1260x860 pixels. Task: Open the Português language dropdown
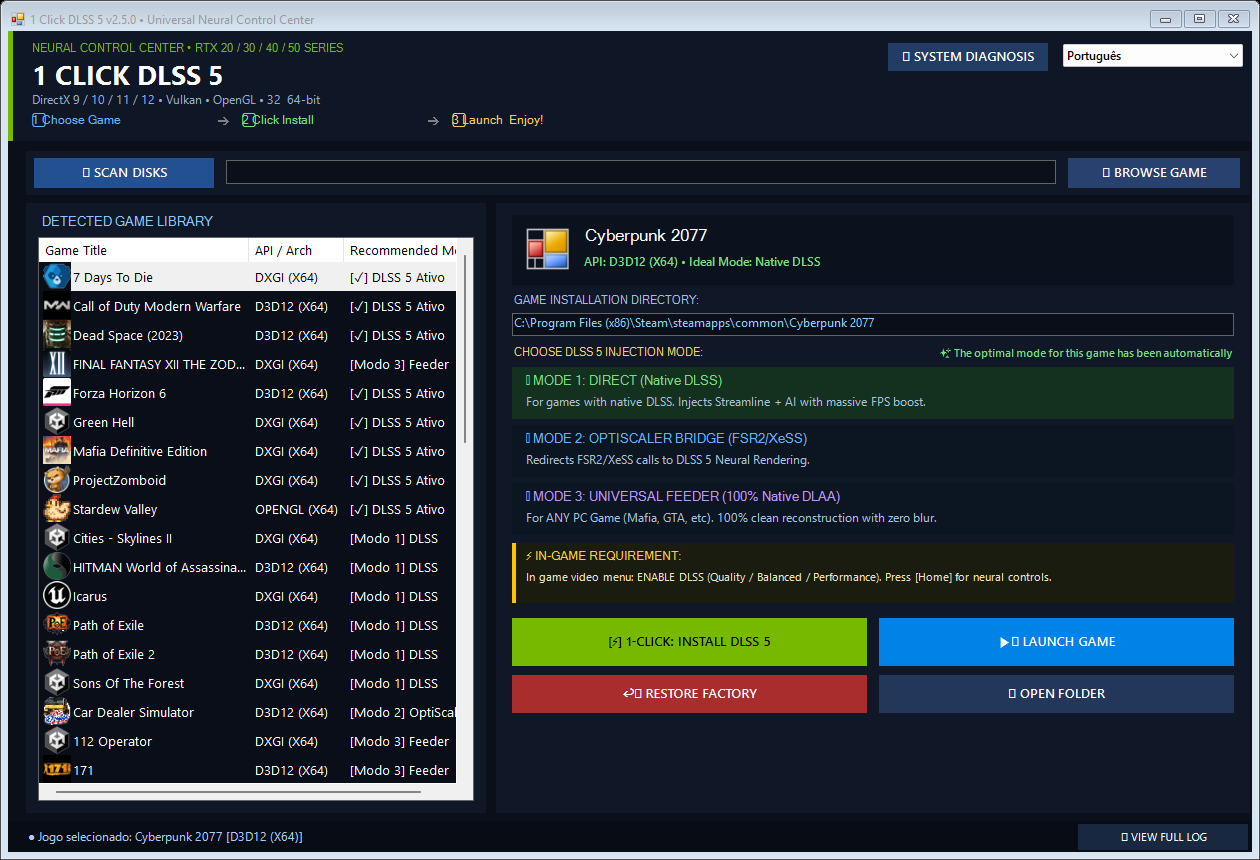tap(1152, 56)
